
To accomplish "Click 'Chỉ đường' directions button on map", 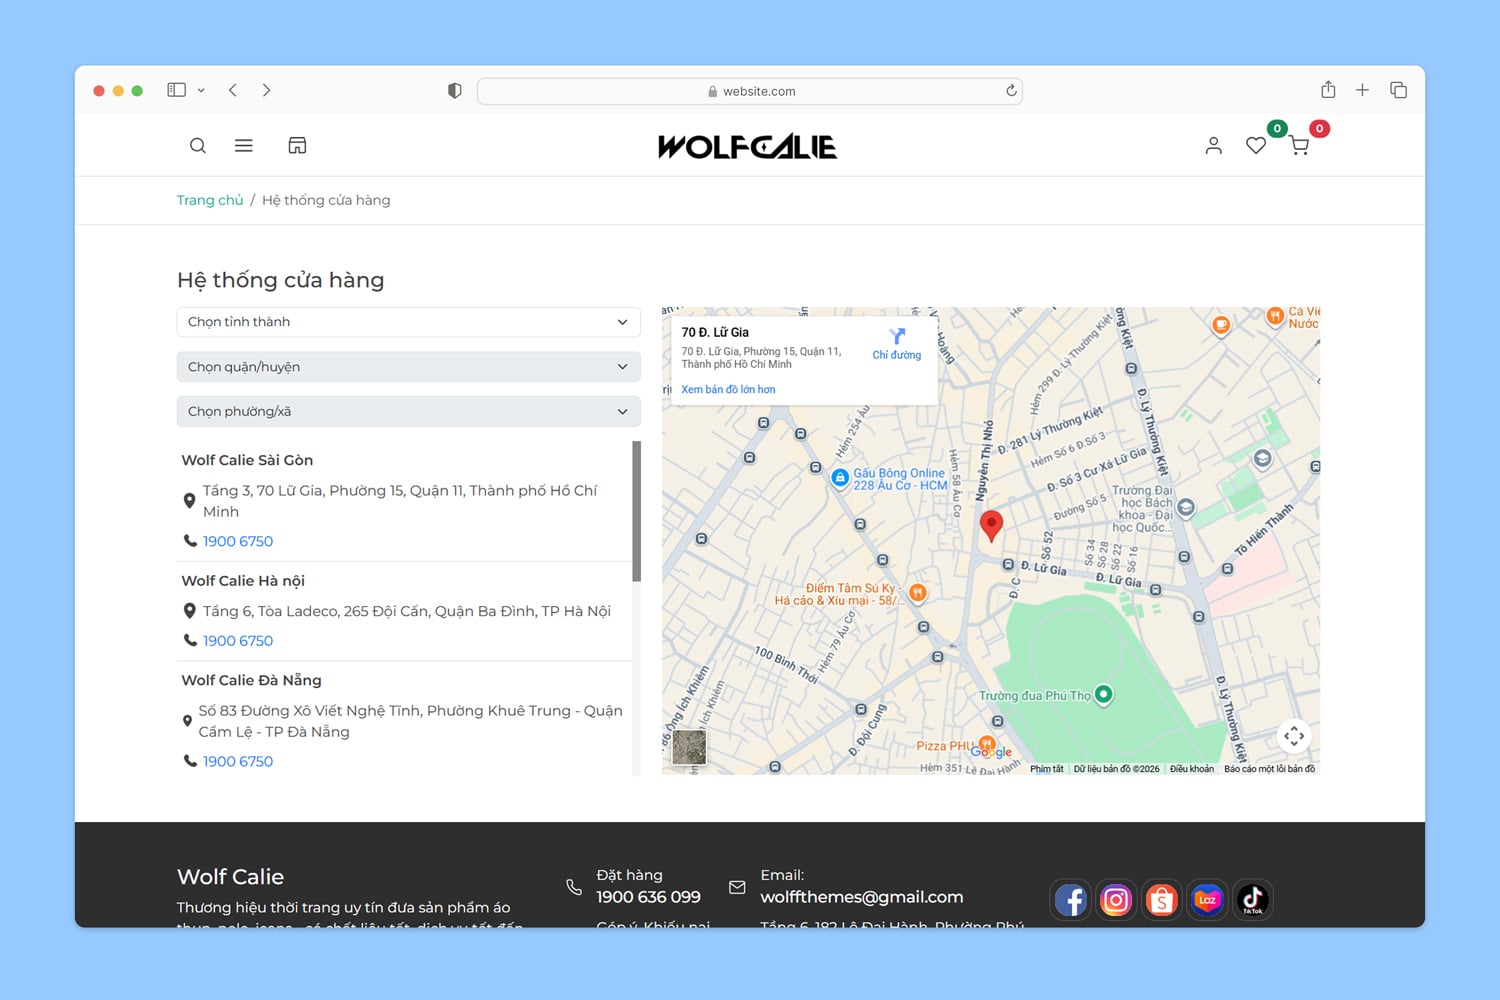I will pos(897,343).
